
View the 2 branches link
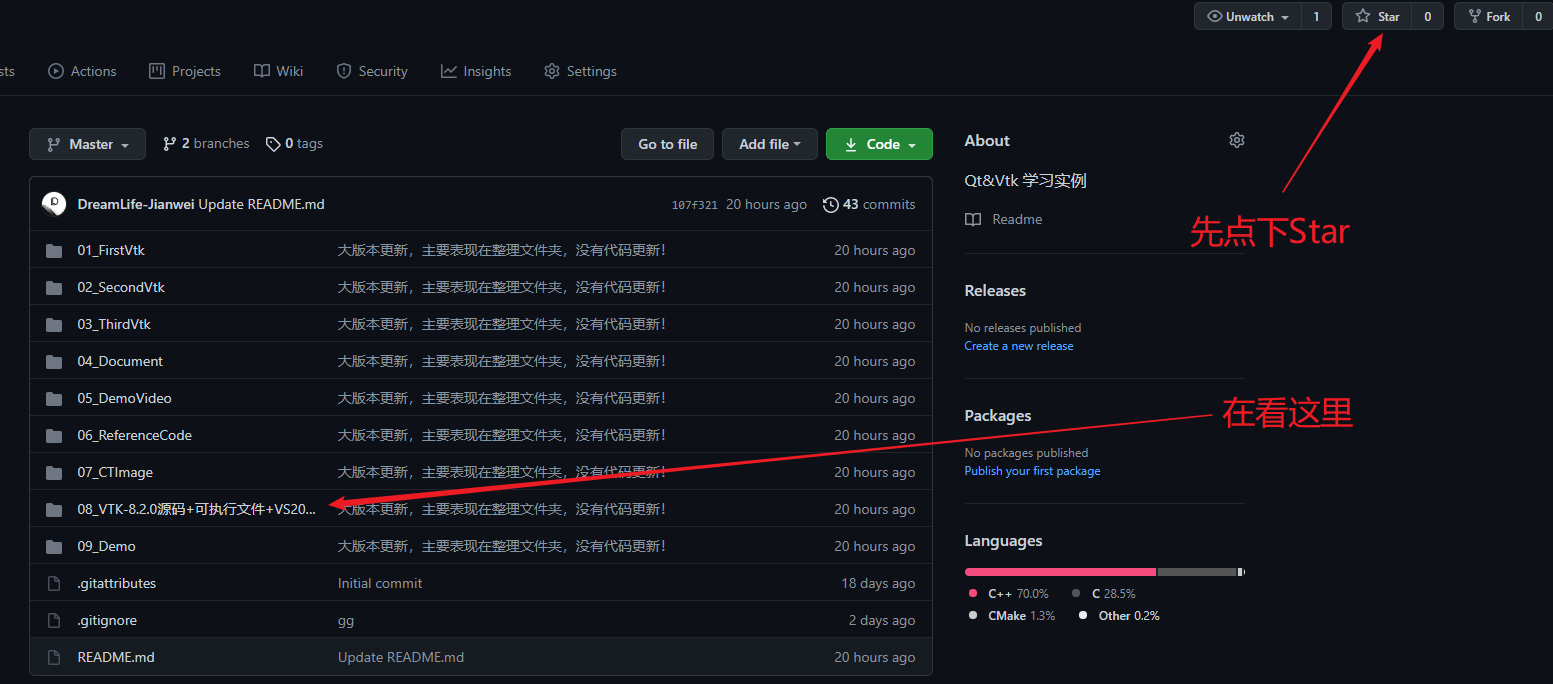point(206,144)
